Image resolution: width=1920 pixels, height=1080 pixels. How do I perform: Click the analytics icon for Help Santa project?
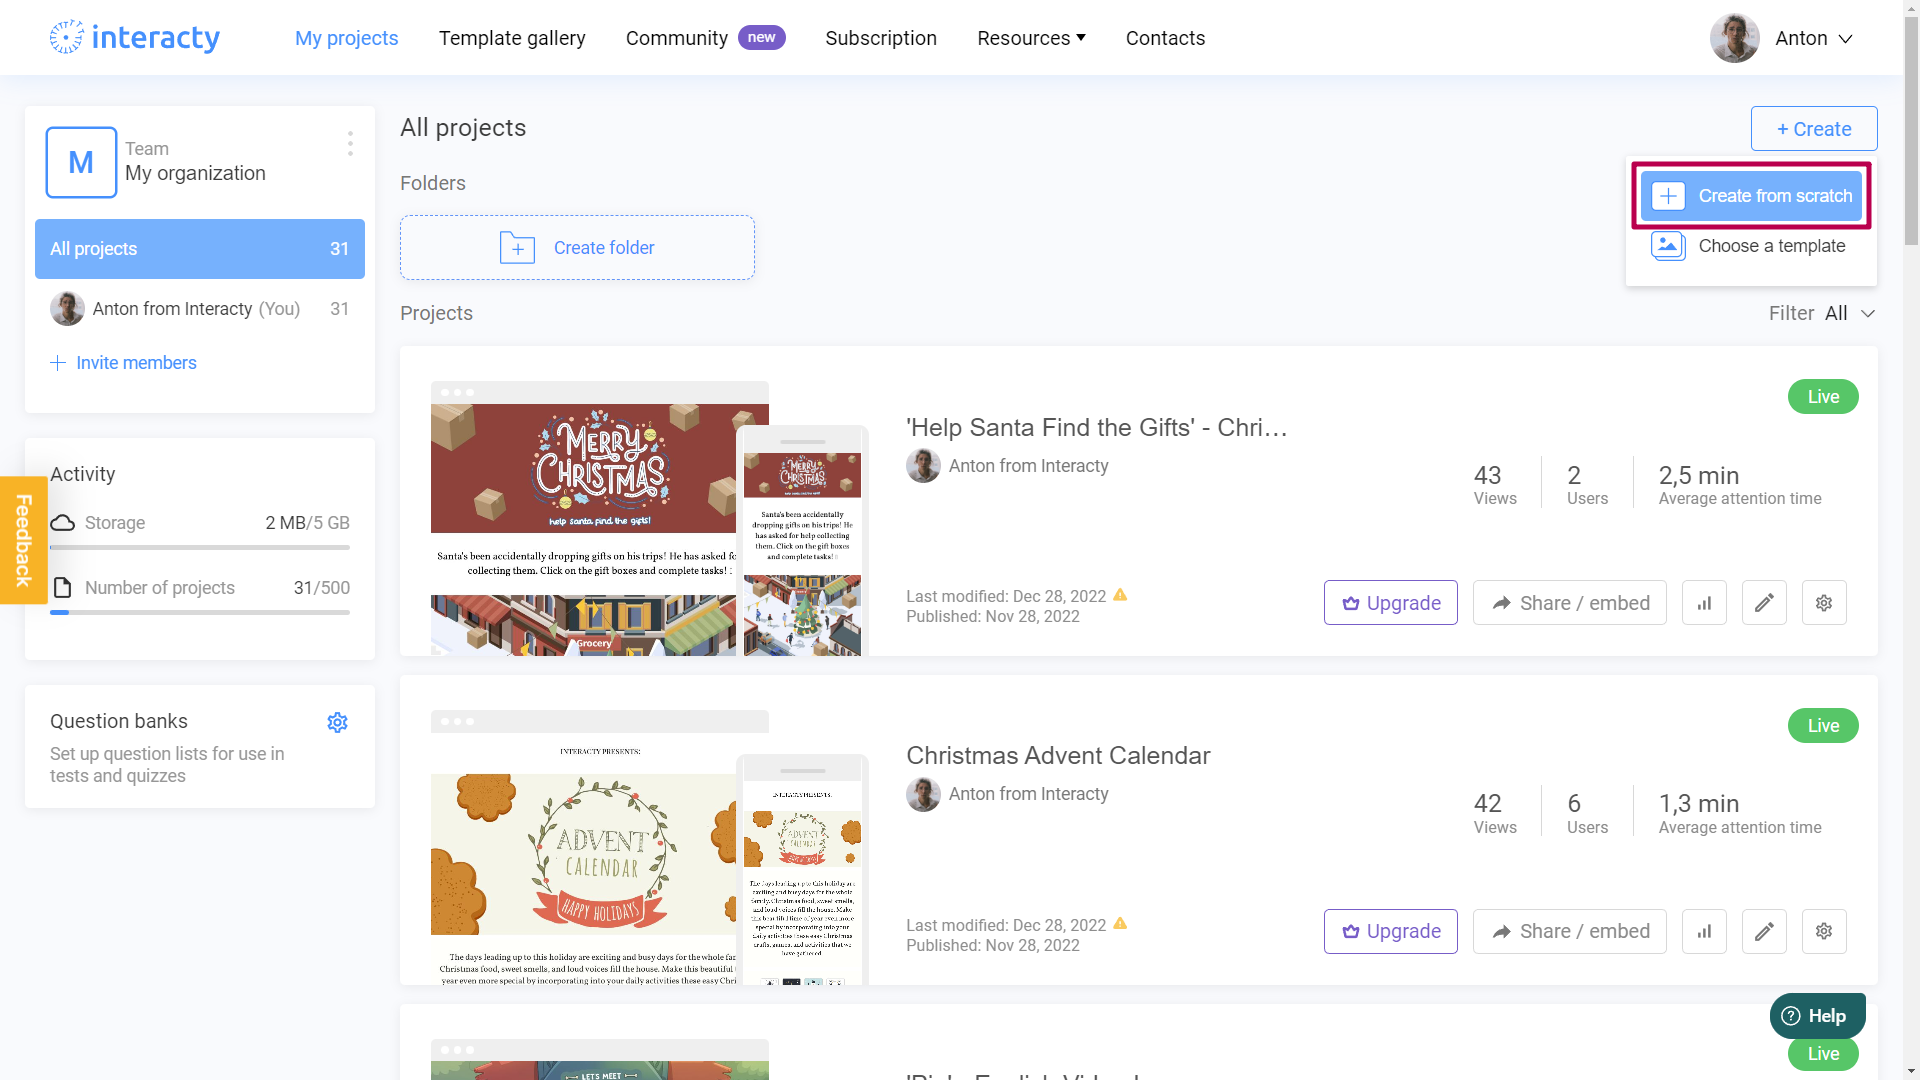pos(1705,603)
